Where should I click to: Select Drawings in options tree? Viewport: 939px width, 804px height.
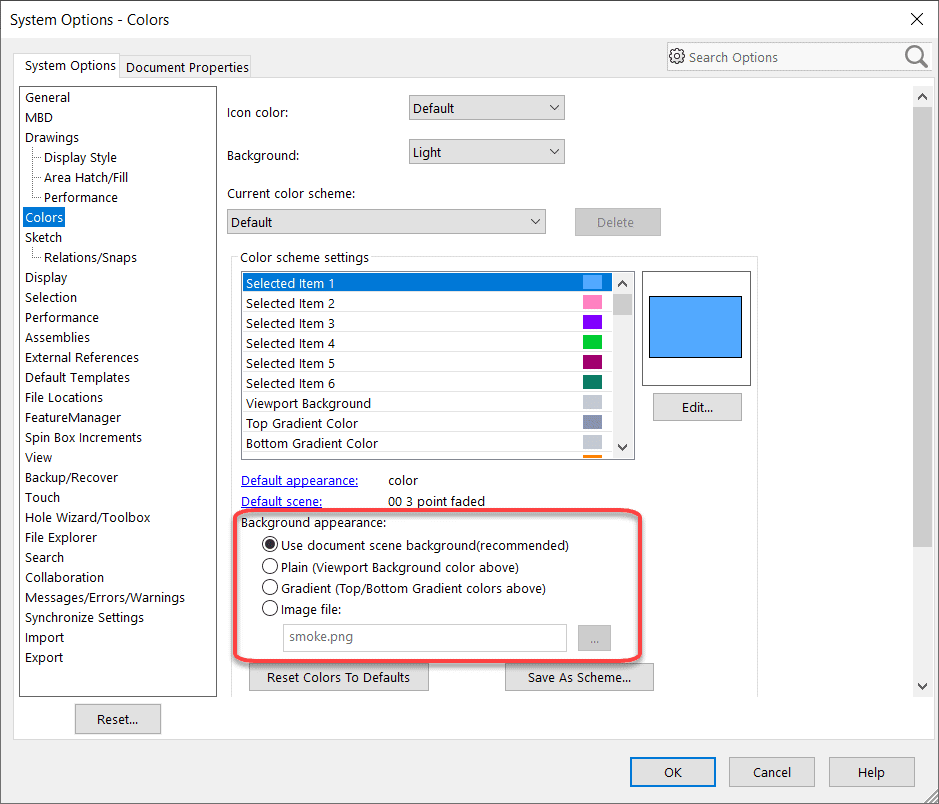(x=52, y=137)
